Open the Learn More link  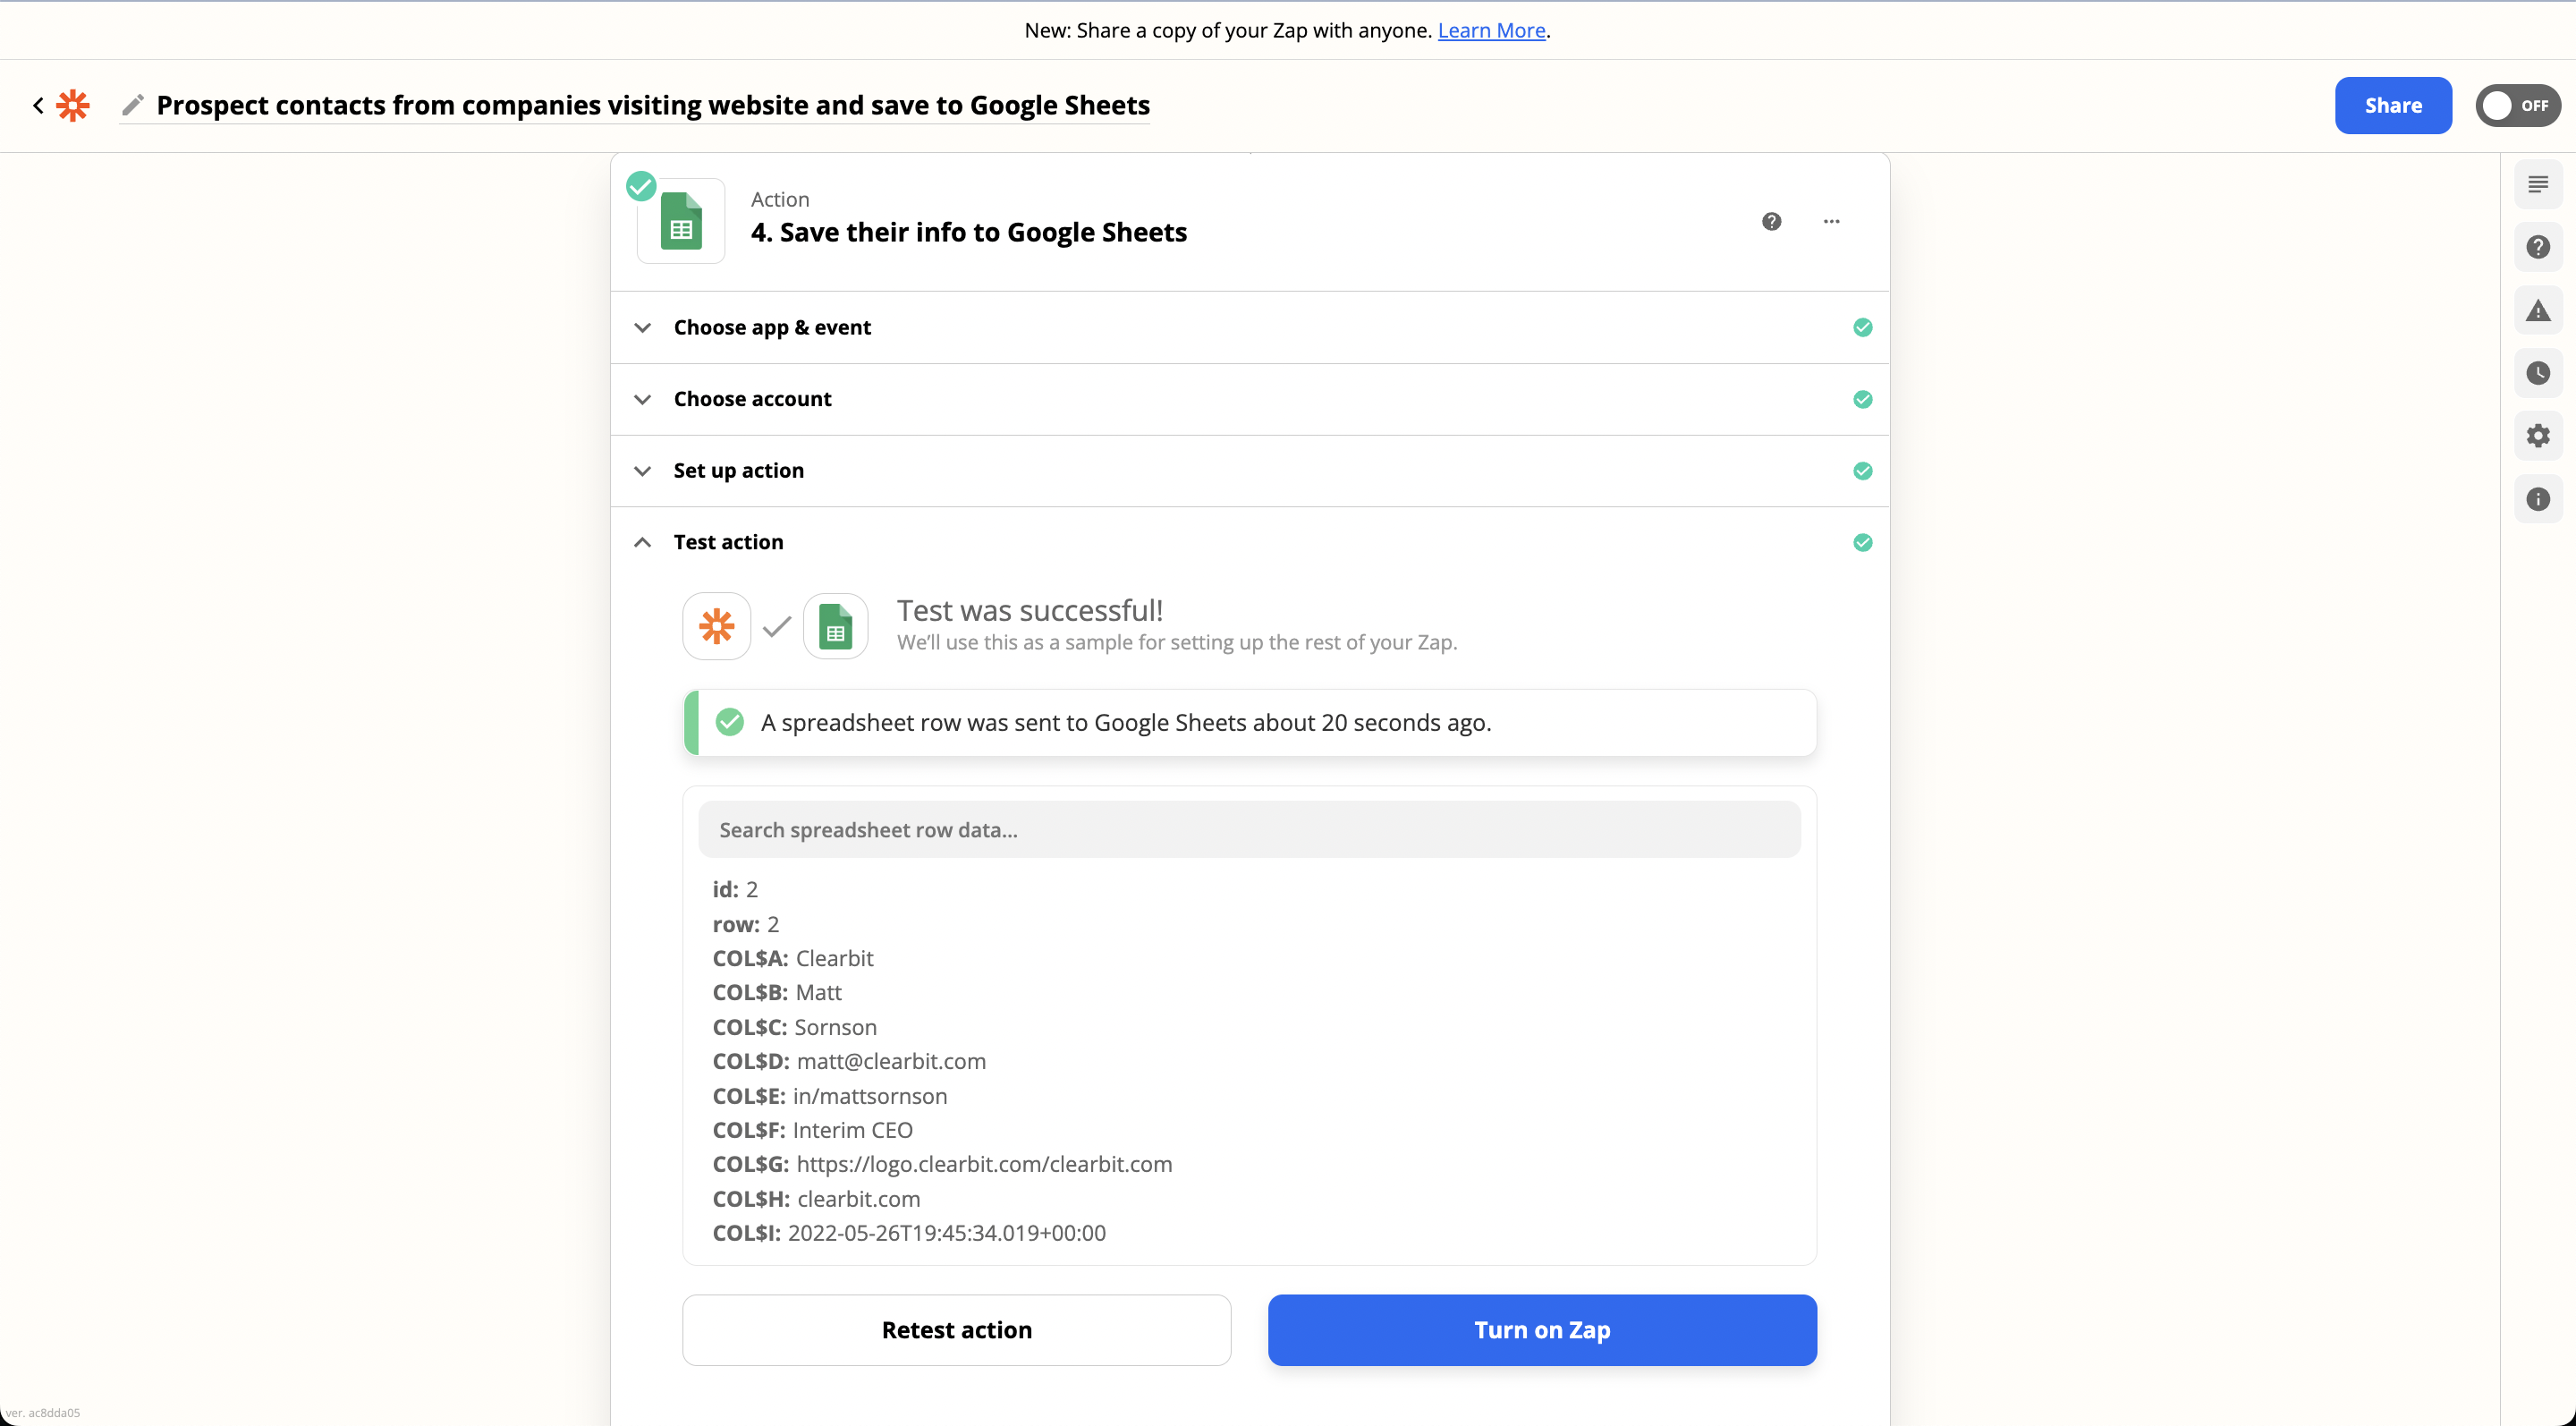pos(1491,30)
